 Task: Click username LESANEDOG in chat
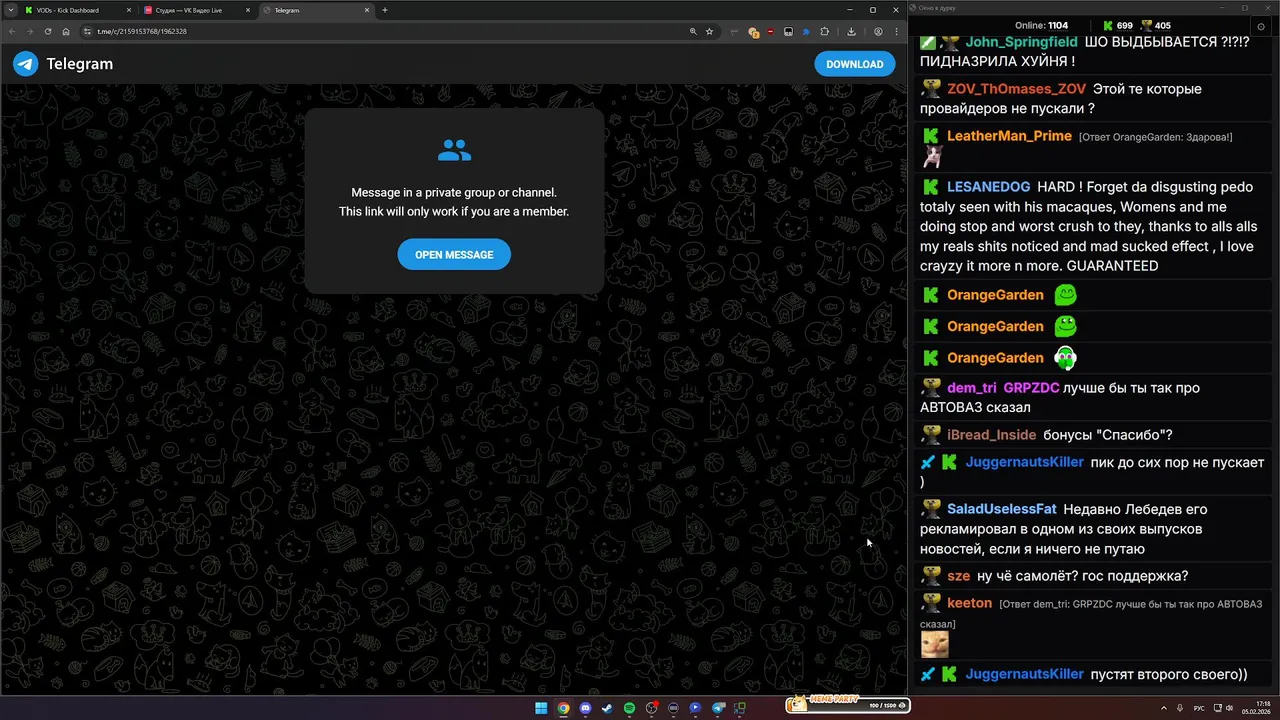click(x=988, y=187)
